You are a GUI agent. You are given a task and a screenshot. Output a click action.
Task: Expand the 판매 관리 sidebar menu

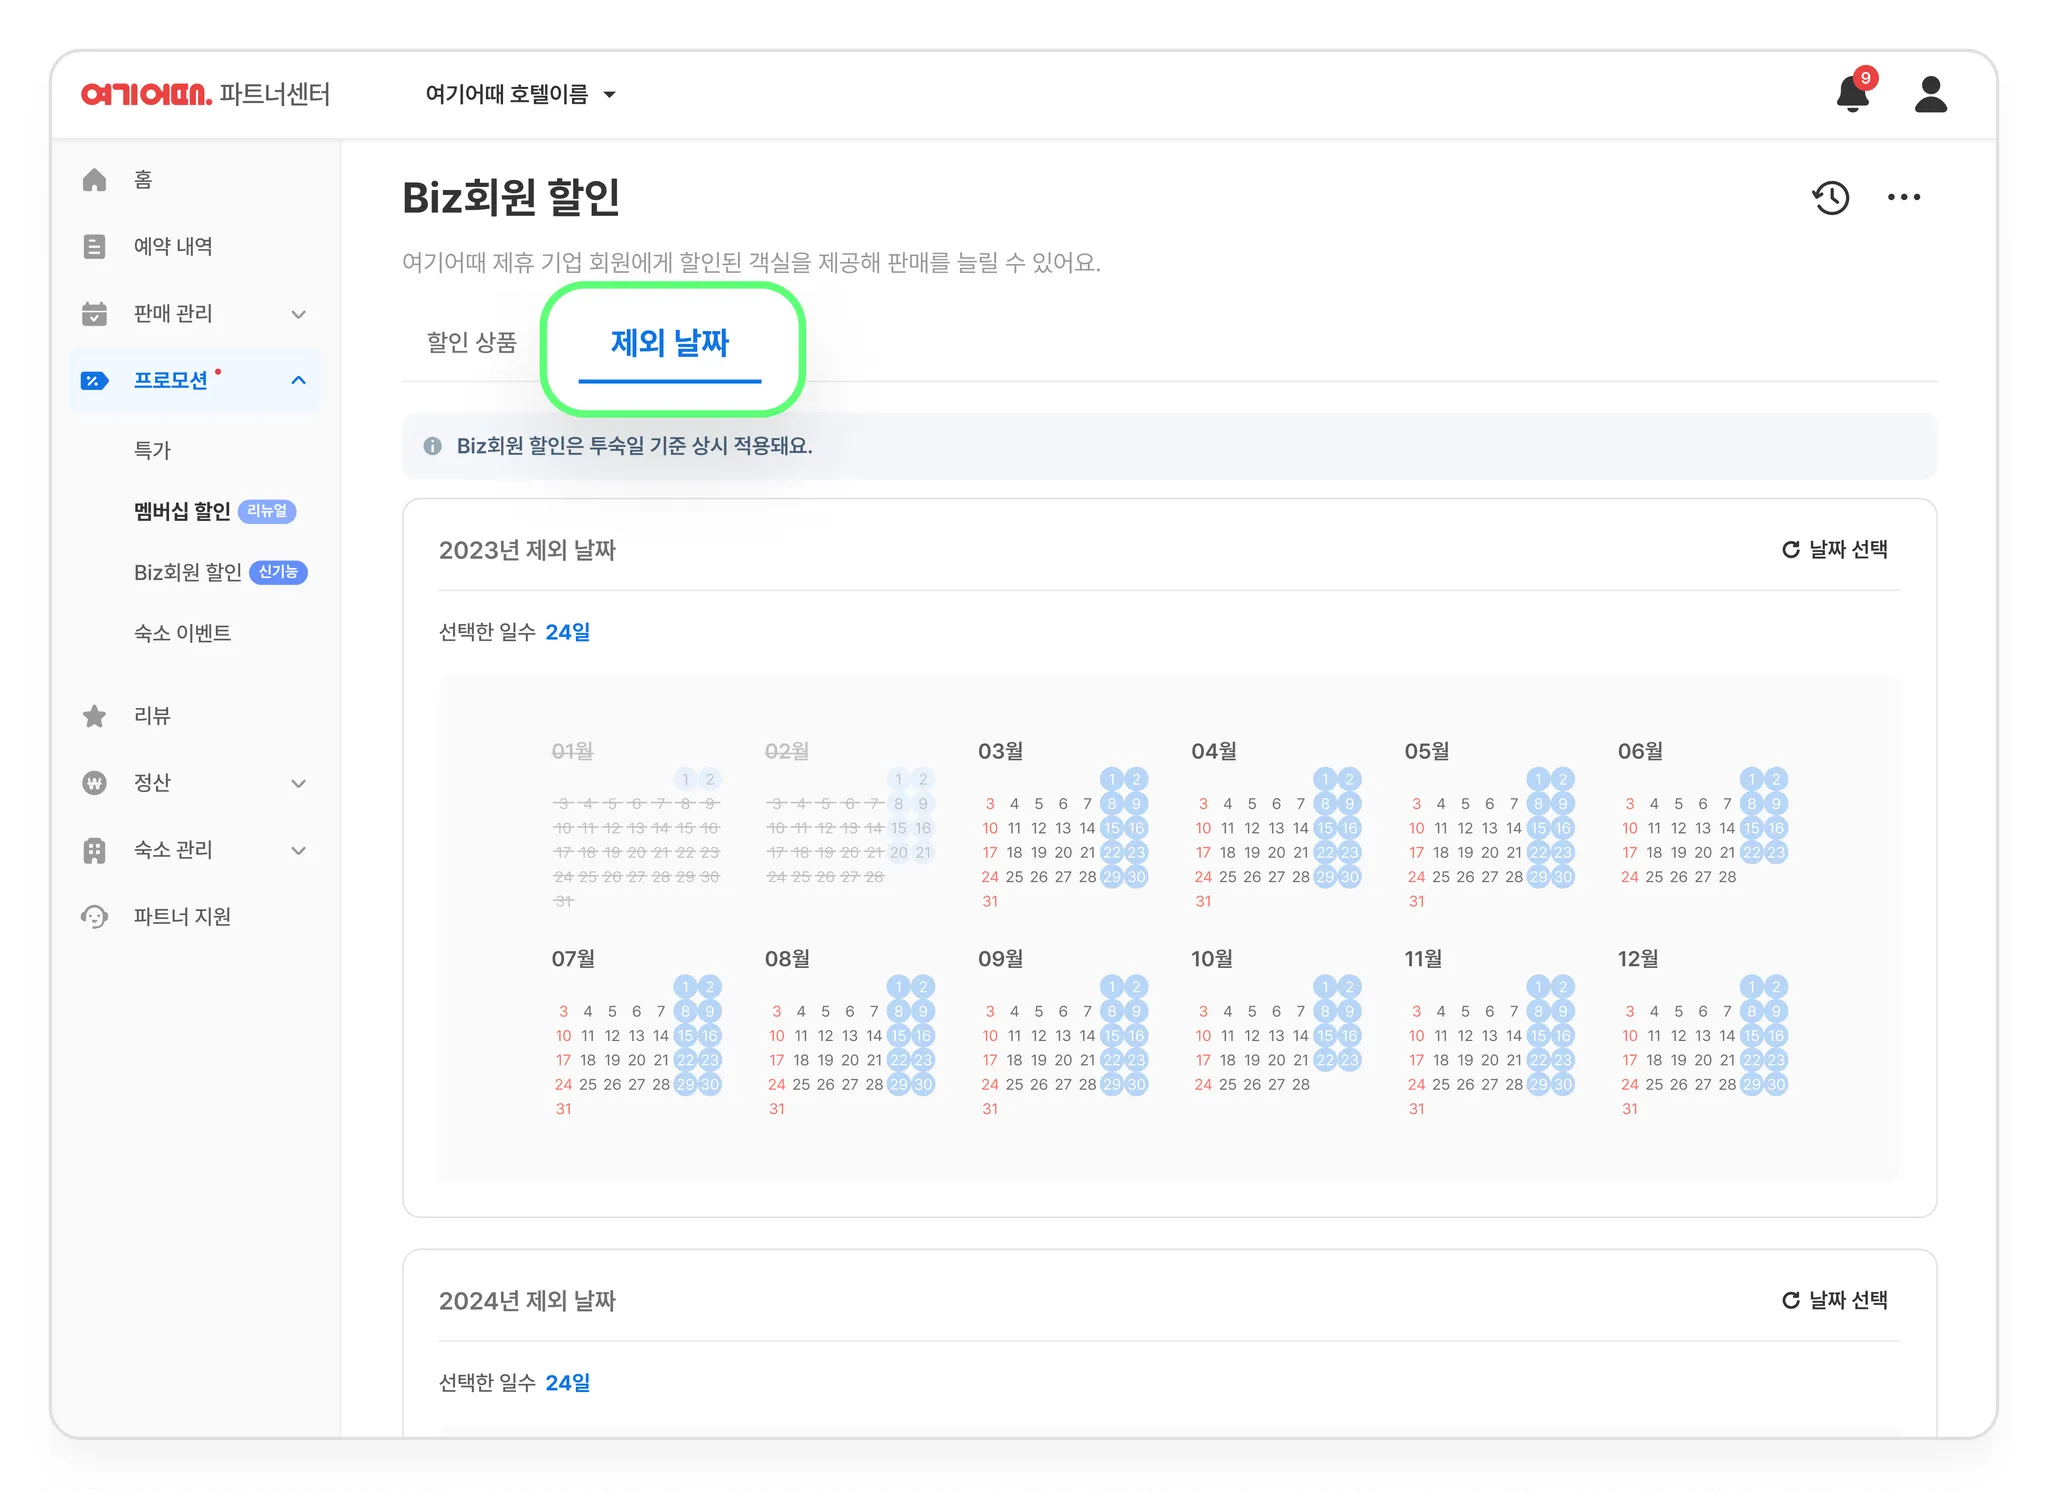pyautogui.click(x=298, y=314)
